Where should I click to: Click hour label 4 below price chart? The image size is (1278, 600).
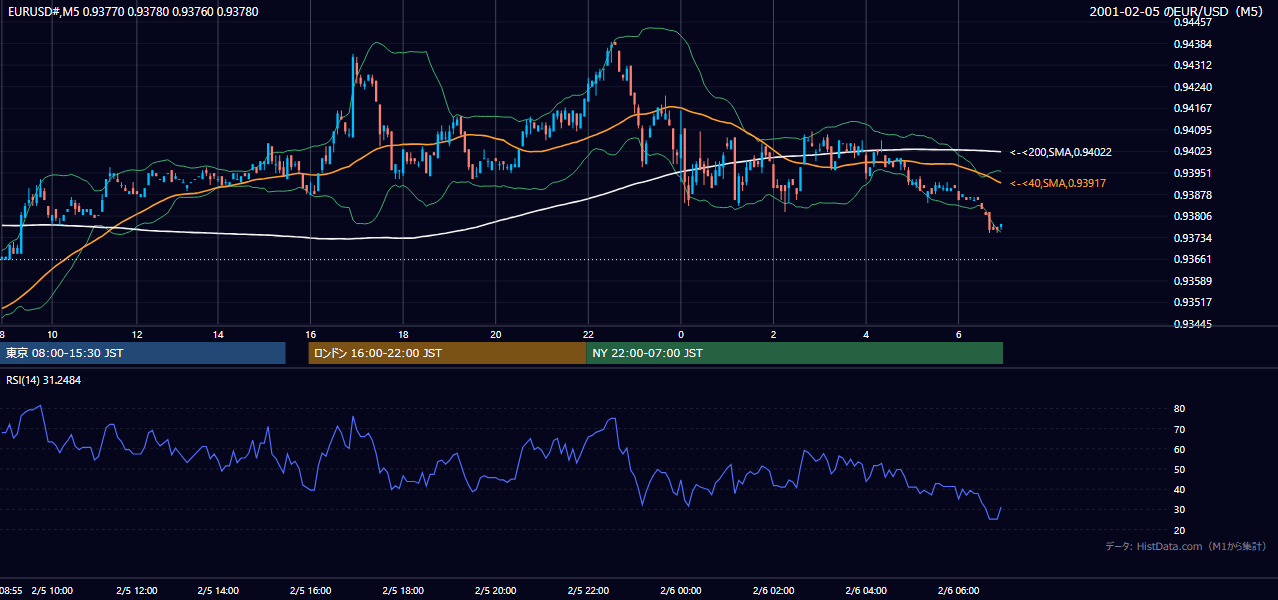pyautogui.click(x=867, y=334)
